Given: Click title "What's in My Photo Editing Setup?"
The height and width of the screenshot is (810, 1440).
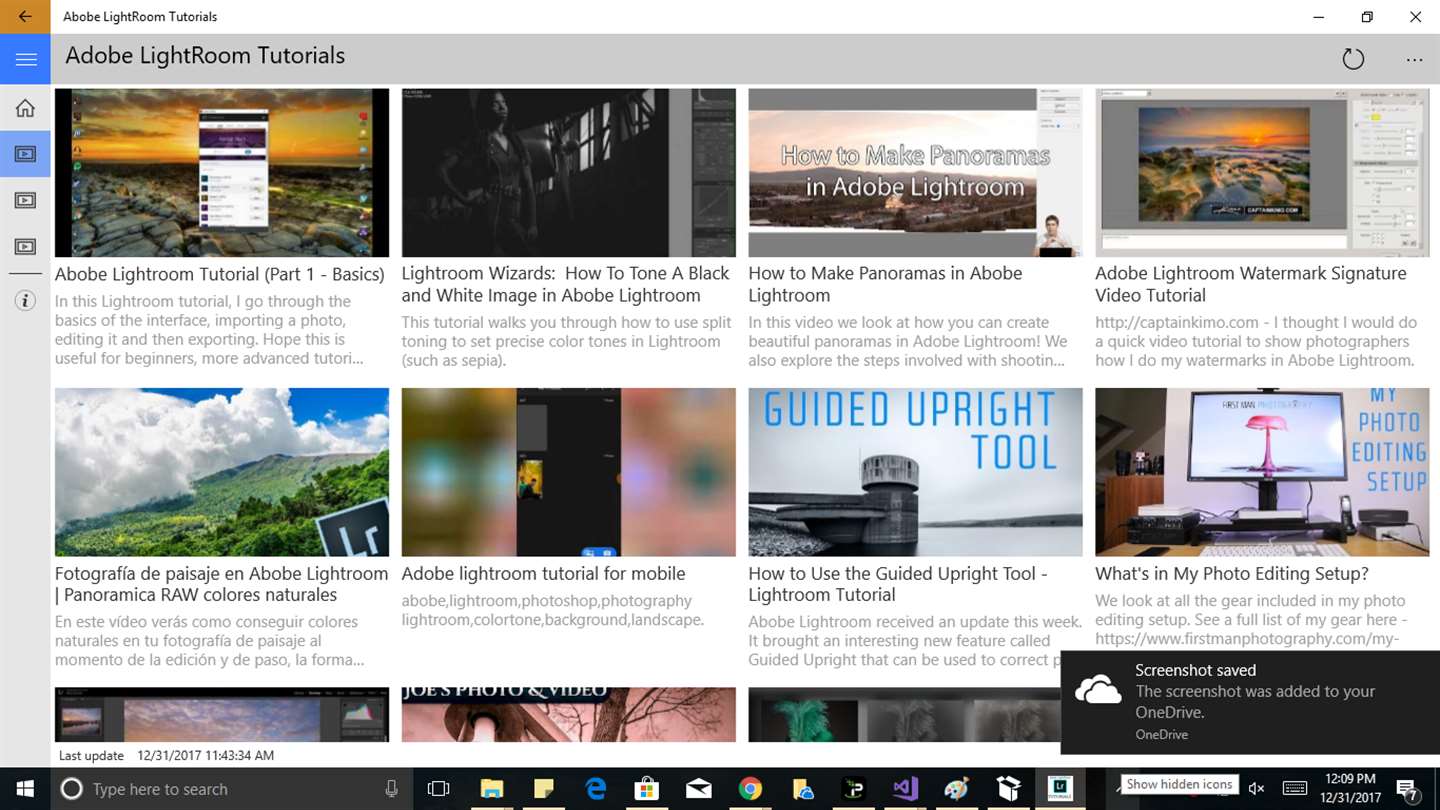Looking at the screenshot, I should pyautogui.click(x=1232, y=574).
